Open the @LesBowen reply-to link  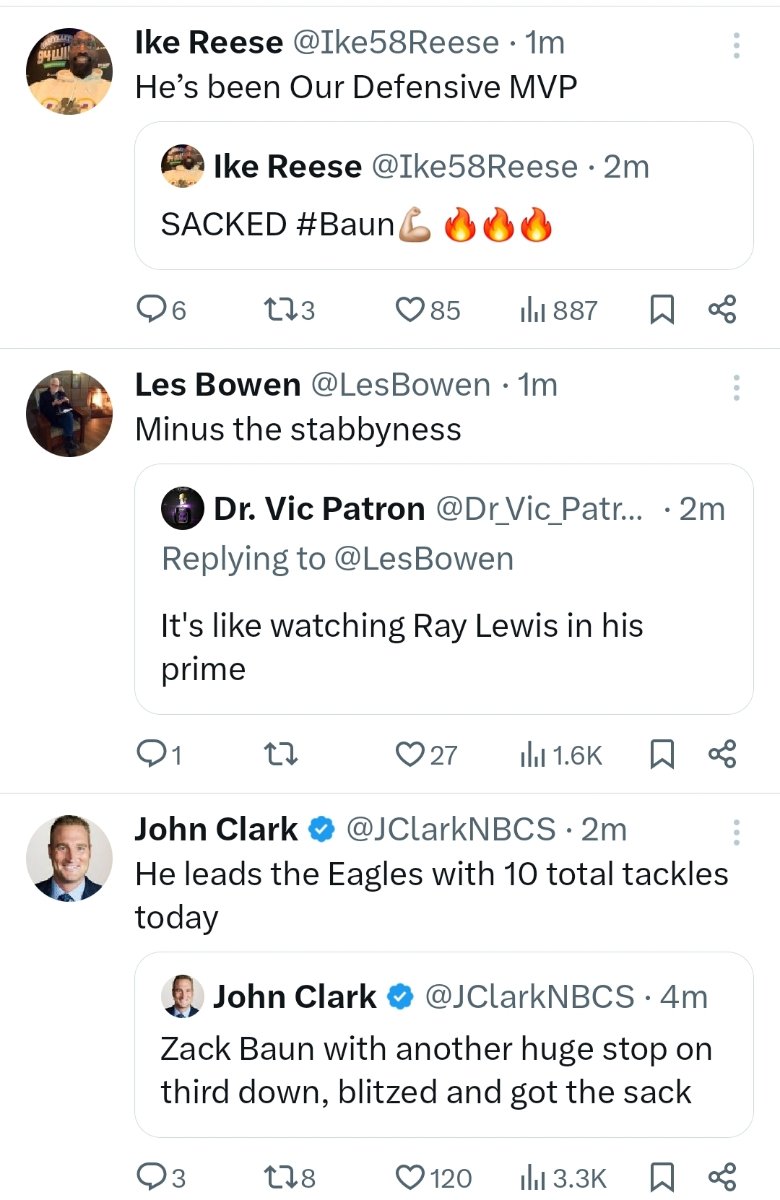point(420,559)
